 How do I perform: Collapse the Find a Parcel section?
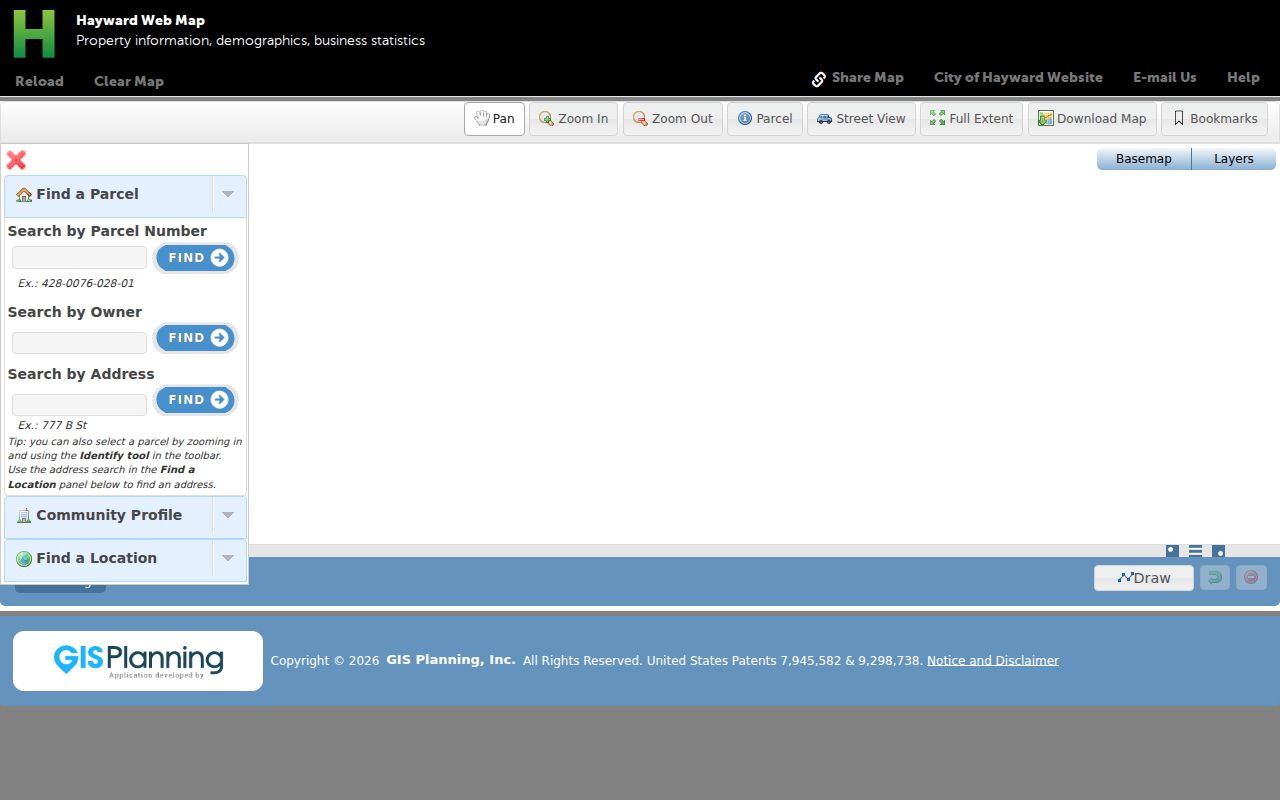125,195
